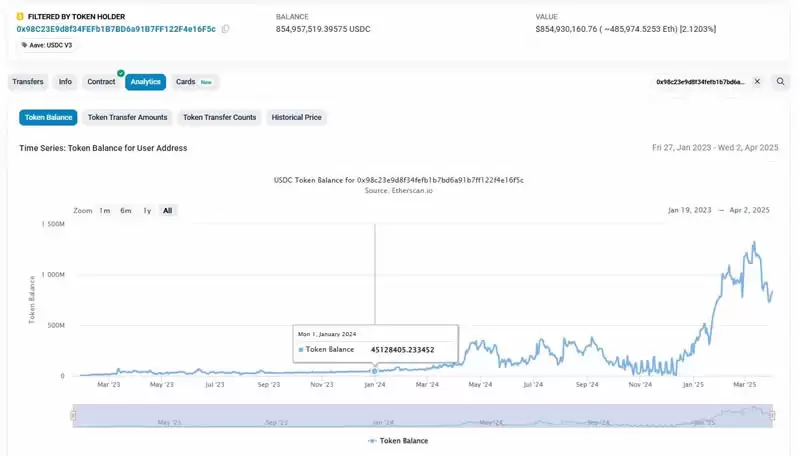Open the Contract tab
The width and height of the screenshot is (800, 456).
(x=101, y=82)
